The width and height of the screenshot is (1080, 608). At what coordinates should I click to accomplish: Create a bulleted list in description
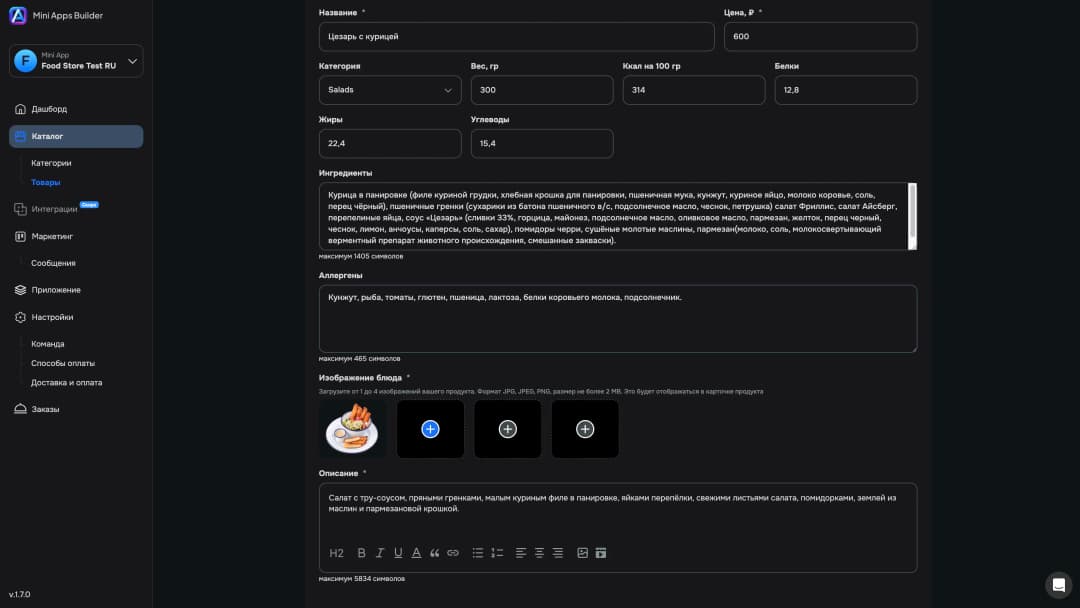(478, 553)
